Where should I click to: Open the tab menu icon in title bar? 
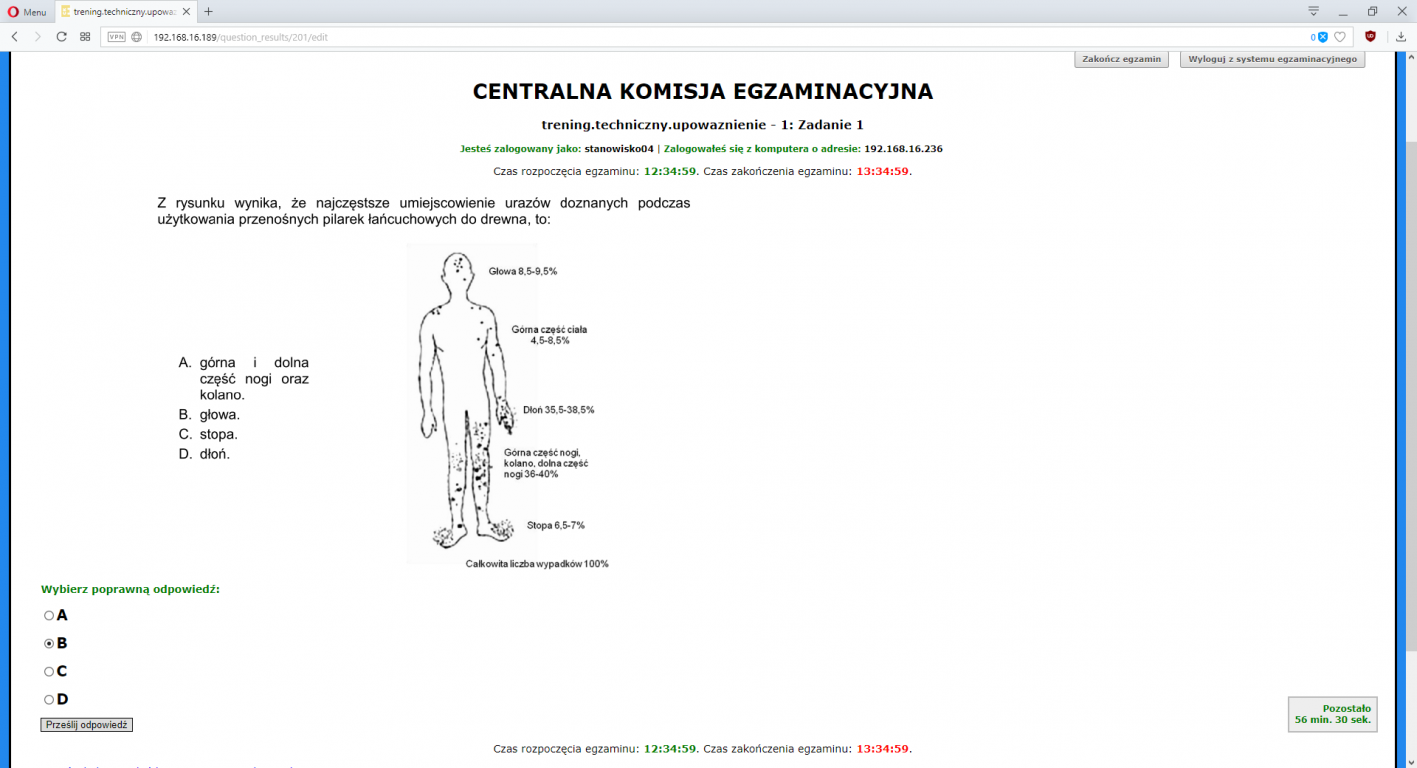1314,11
